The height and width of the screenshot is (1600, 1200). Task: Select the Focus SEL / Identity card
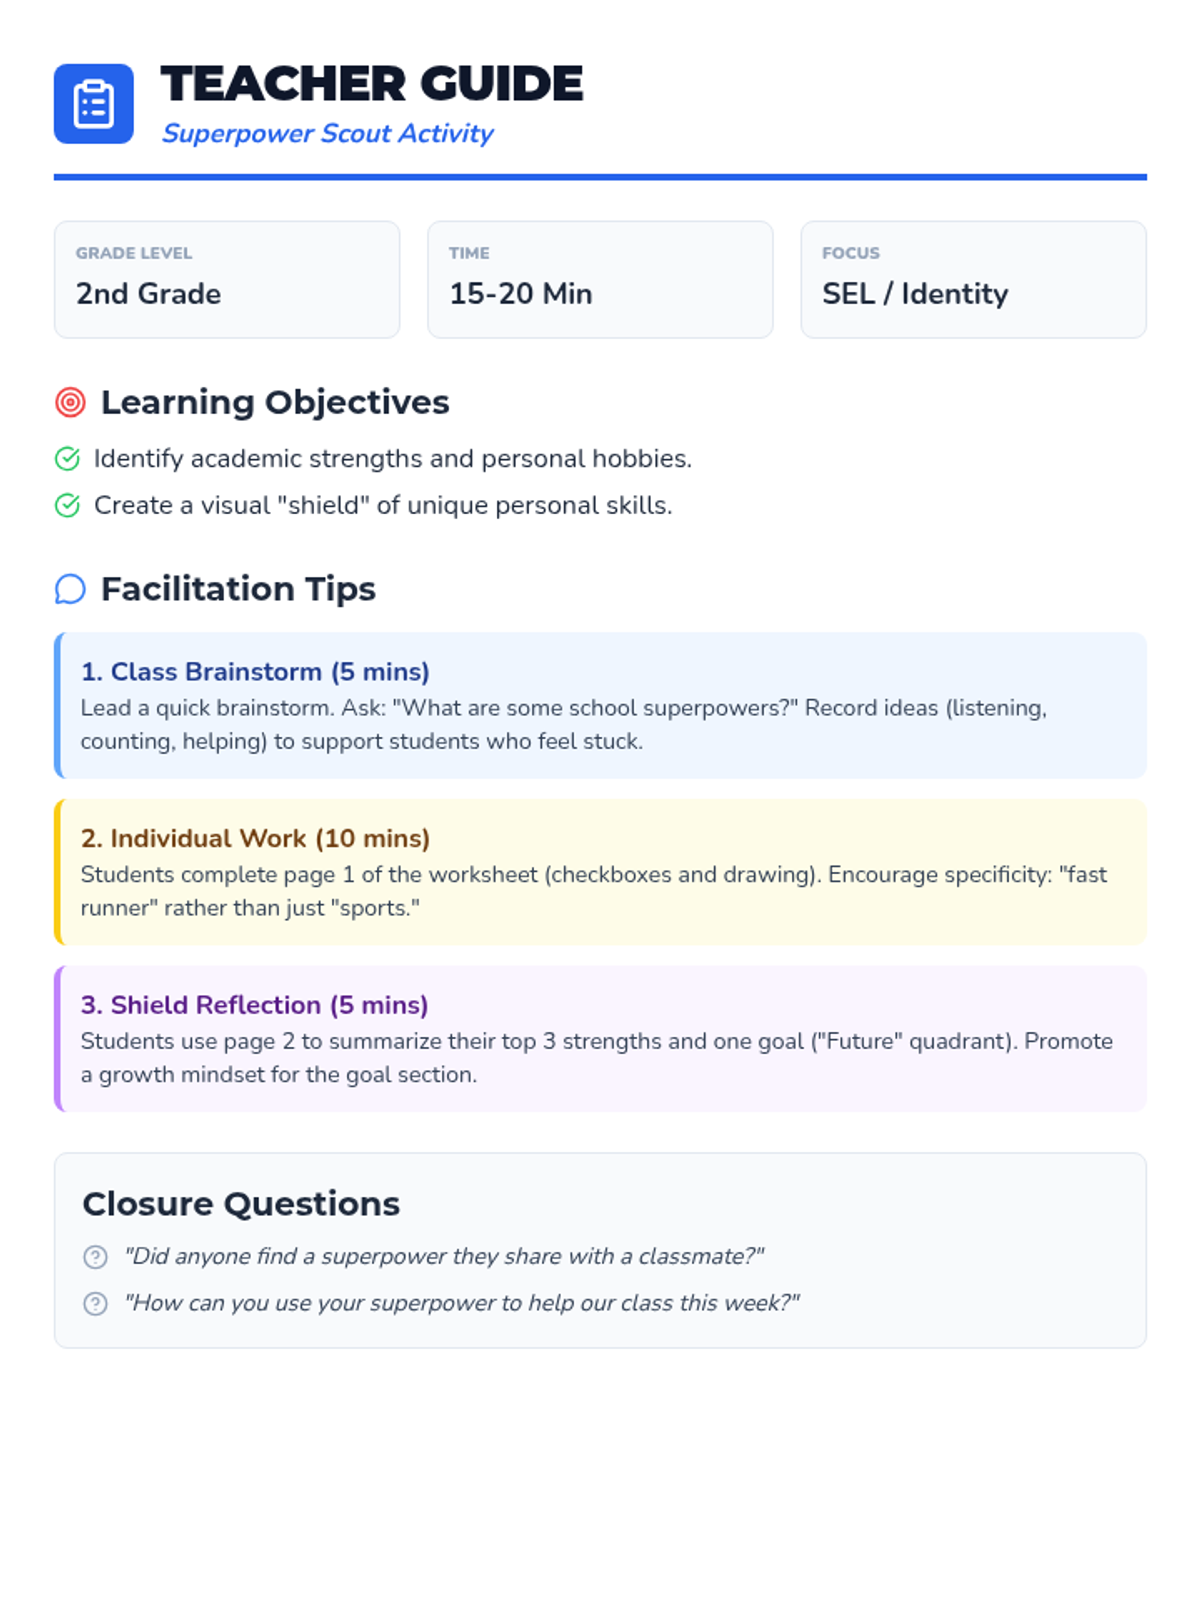(973, 280)
